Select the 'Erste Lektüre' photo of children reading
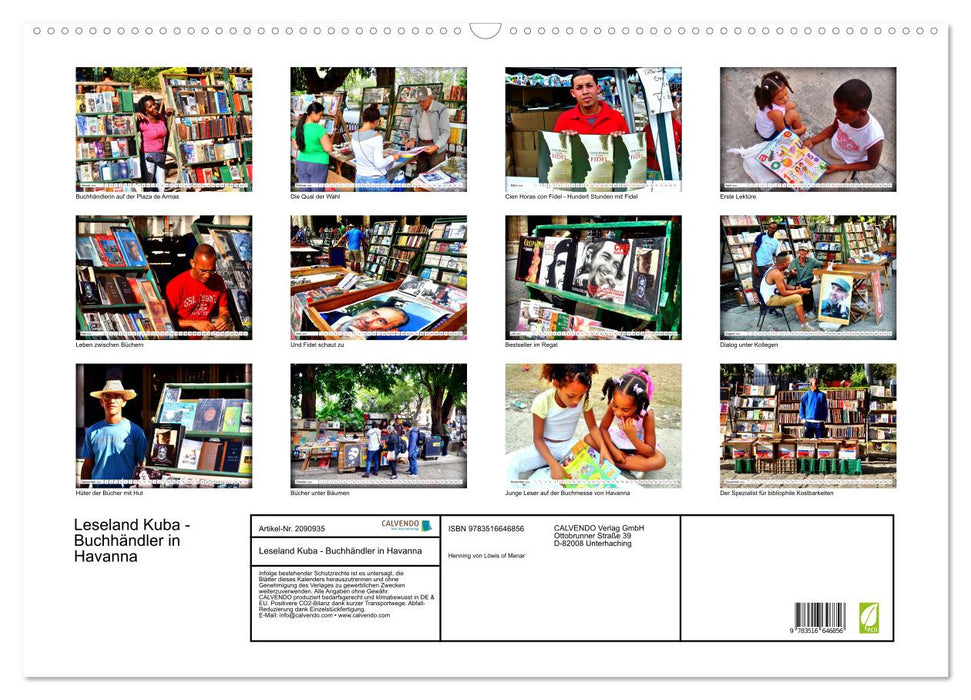971x700 pixels. point(808,128)
